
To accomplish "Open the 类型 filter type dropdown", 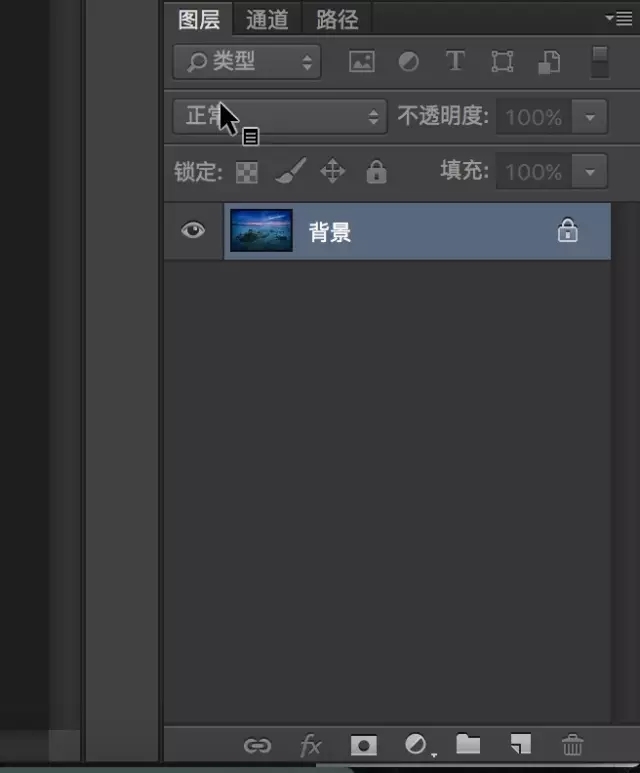I will (x=247, y=62).
